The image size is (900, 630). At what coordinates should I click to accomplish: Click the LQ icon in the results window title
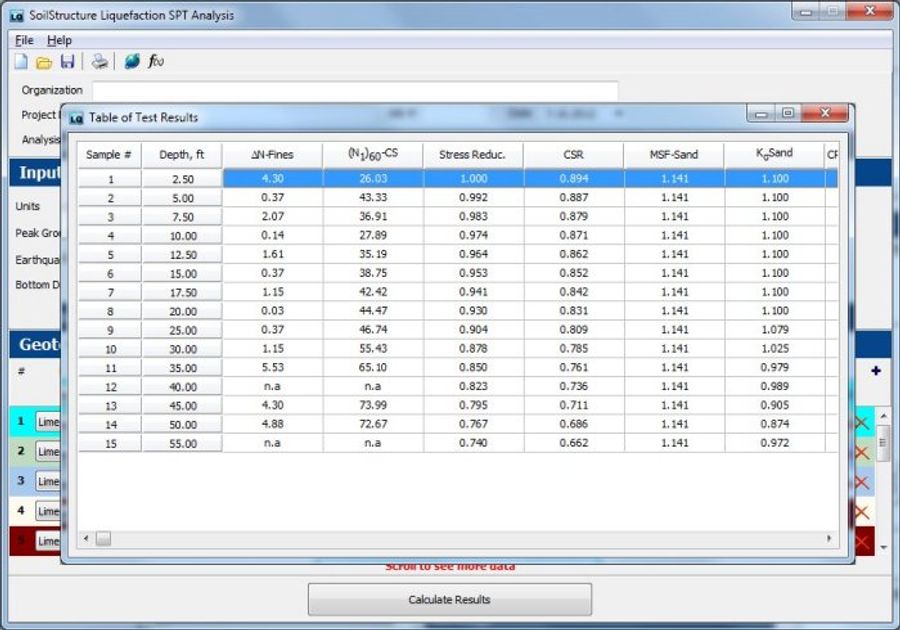coord(77,115)
